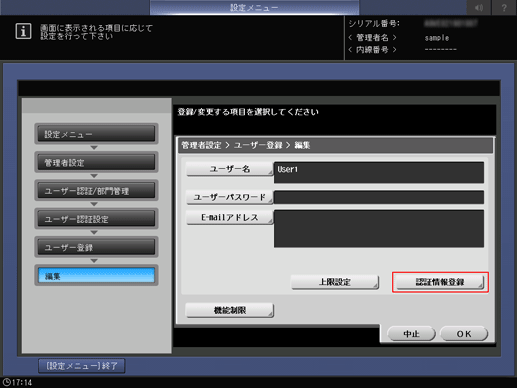Return to ユーザー登録 in the left menu
Screen dimensions: 517x388
point(96,247)
